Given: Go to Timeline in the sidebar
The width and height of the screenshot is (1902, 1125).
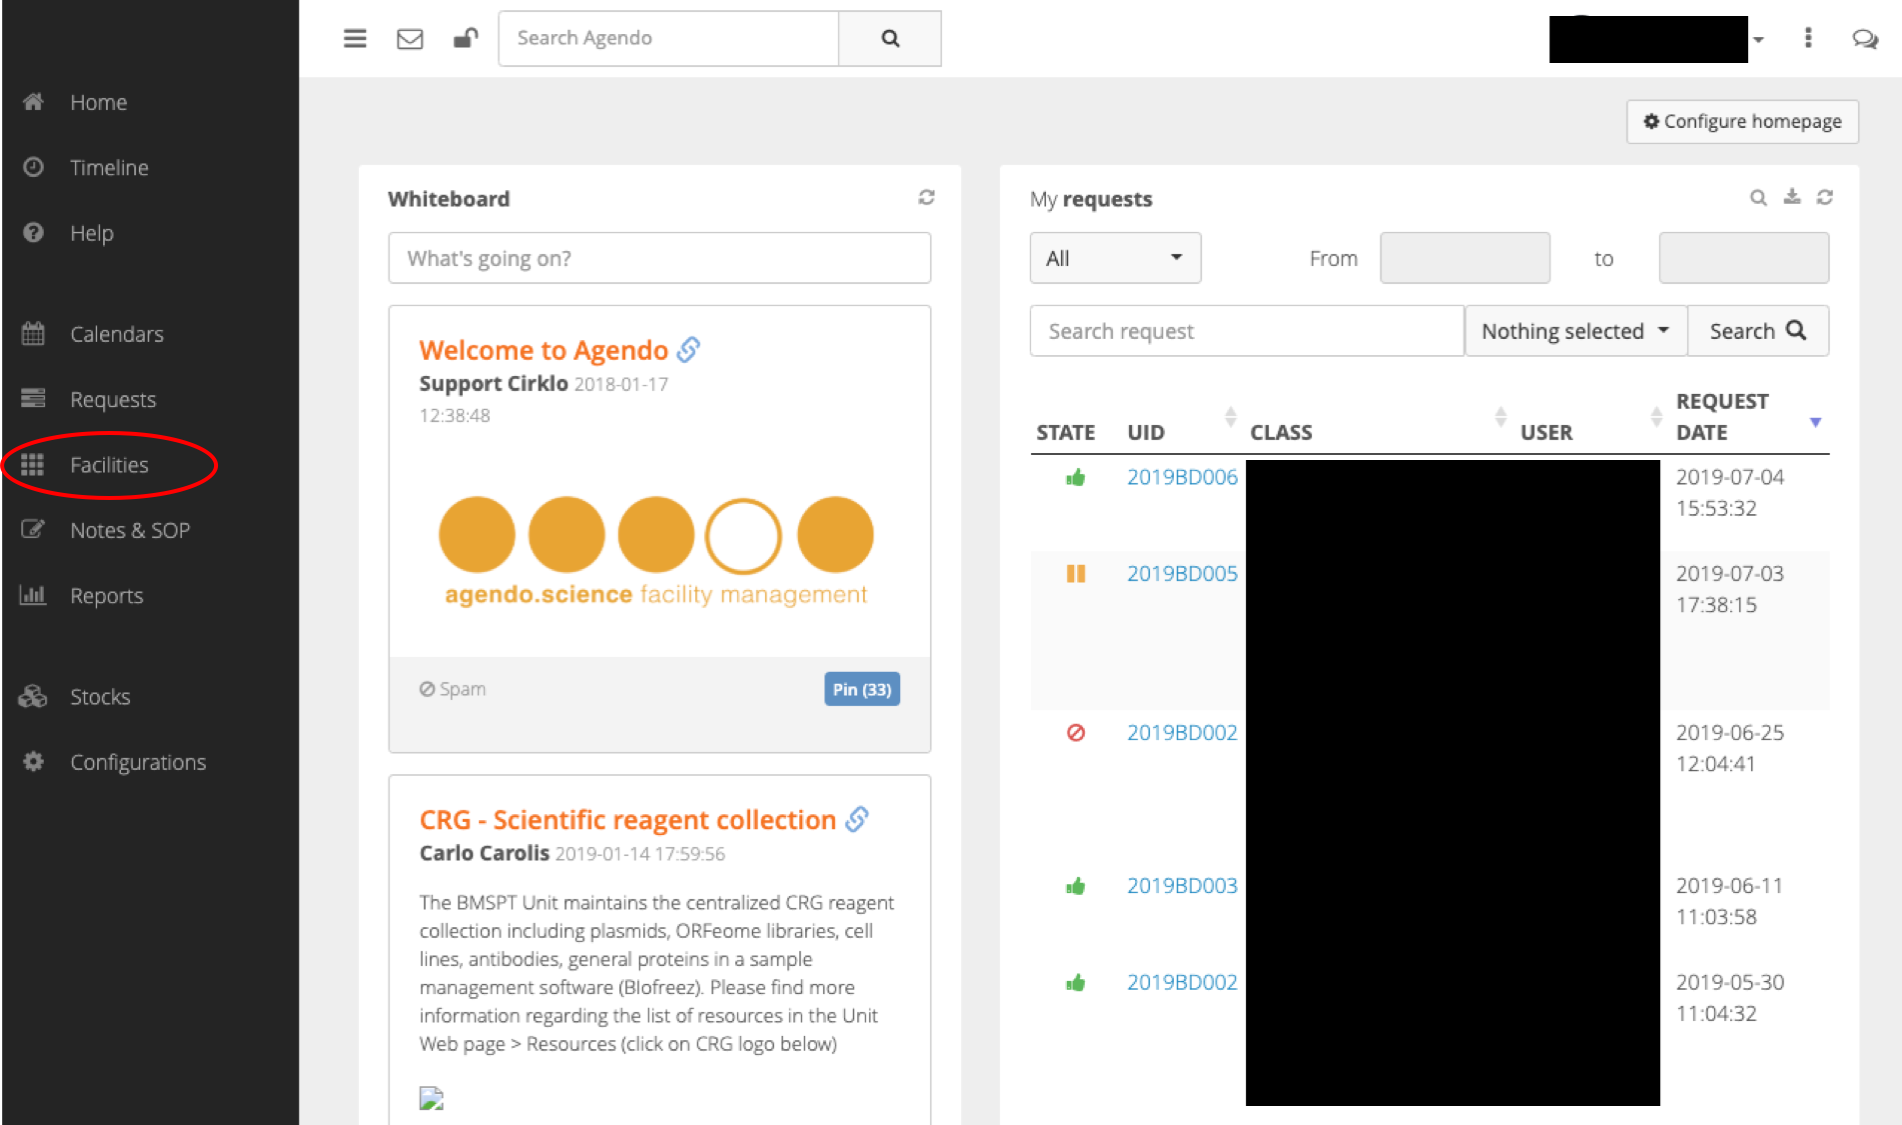Looking at the screenshot, I should coord(109,167).
